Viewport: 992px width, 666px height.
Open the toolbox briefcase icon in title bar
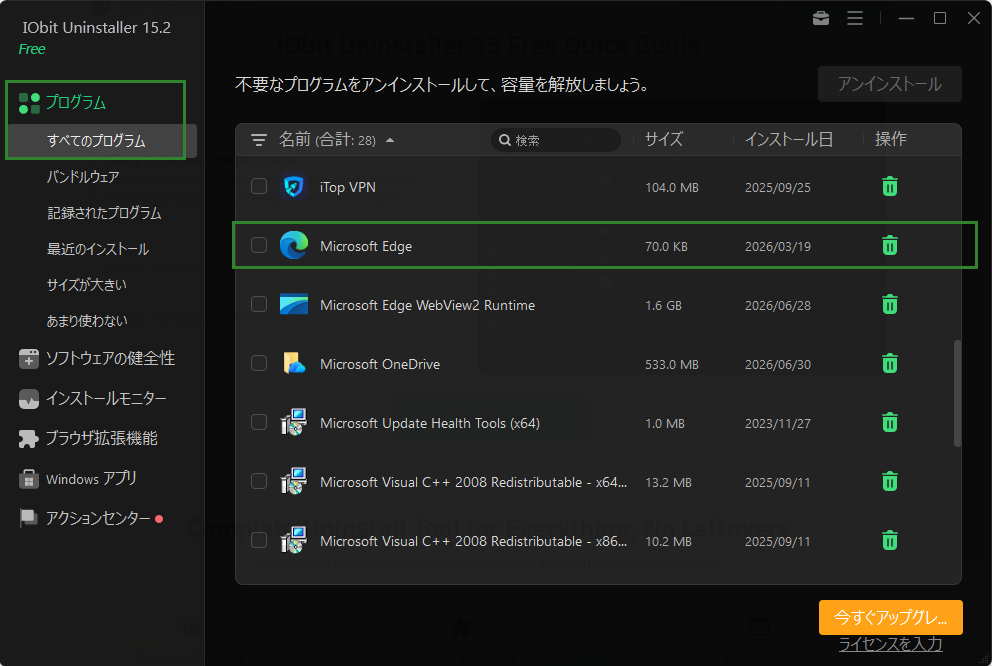(821, 18)
